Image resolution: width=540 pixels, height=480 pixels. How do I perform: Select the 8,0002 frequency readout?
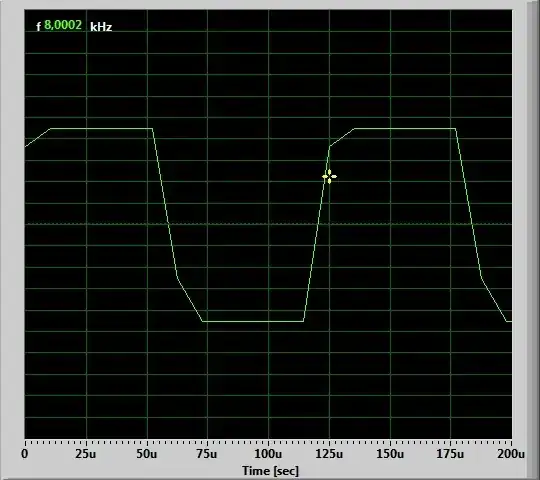coord(63,25)
